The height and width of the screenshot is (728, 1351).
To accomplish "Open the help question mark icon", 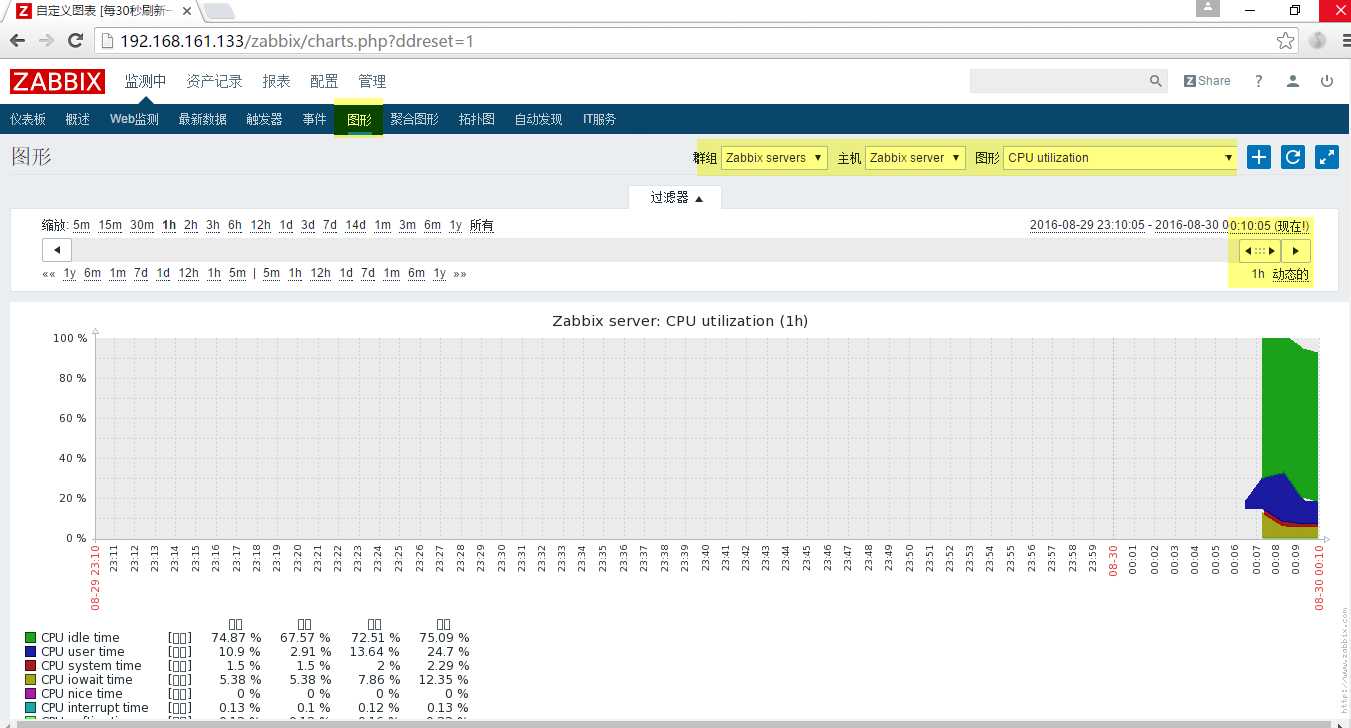I will coord(1259,81).
